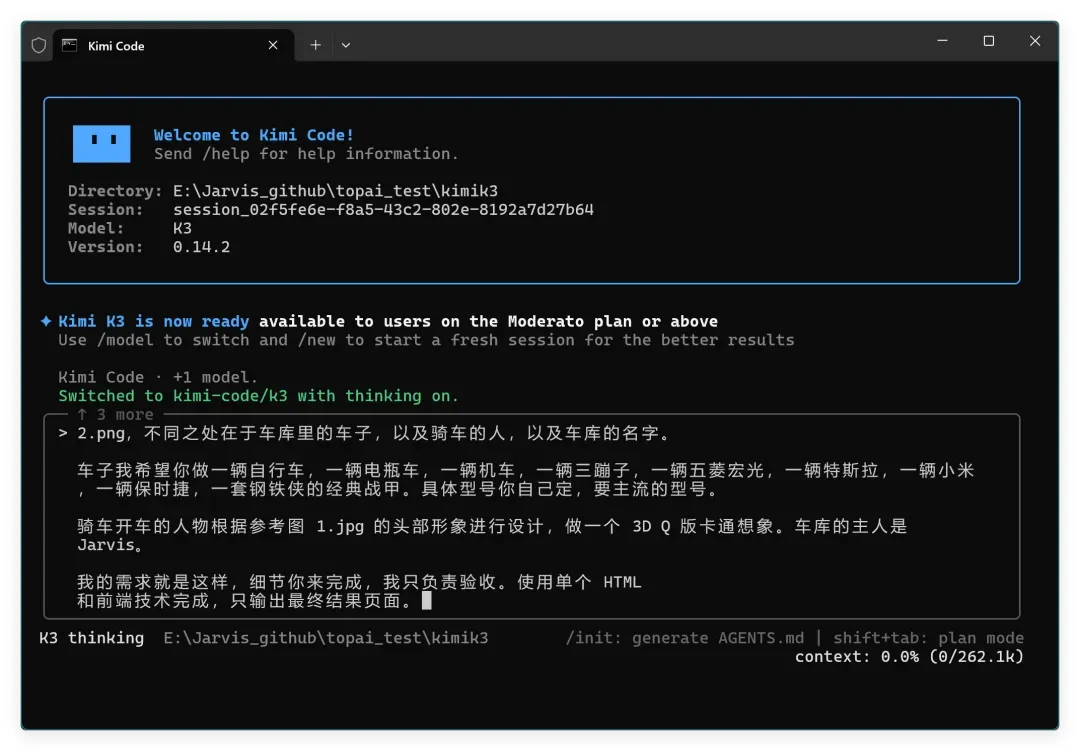Screen dimensions: 1080x751
Task: Click the text line mentioning 自行车 and 特斯拉
Action: (526, 471)
